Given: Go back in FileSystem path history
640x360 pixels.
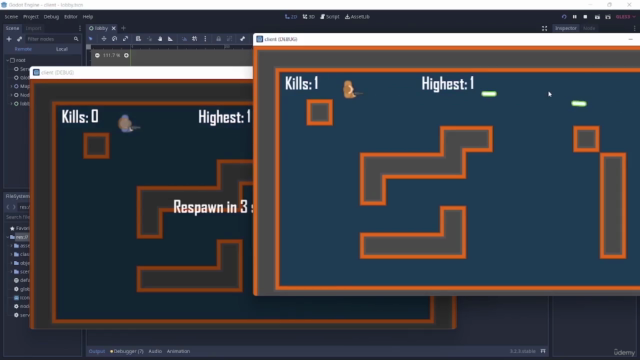Looking at the screenshot, I should (x=8, y=207).
